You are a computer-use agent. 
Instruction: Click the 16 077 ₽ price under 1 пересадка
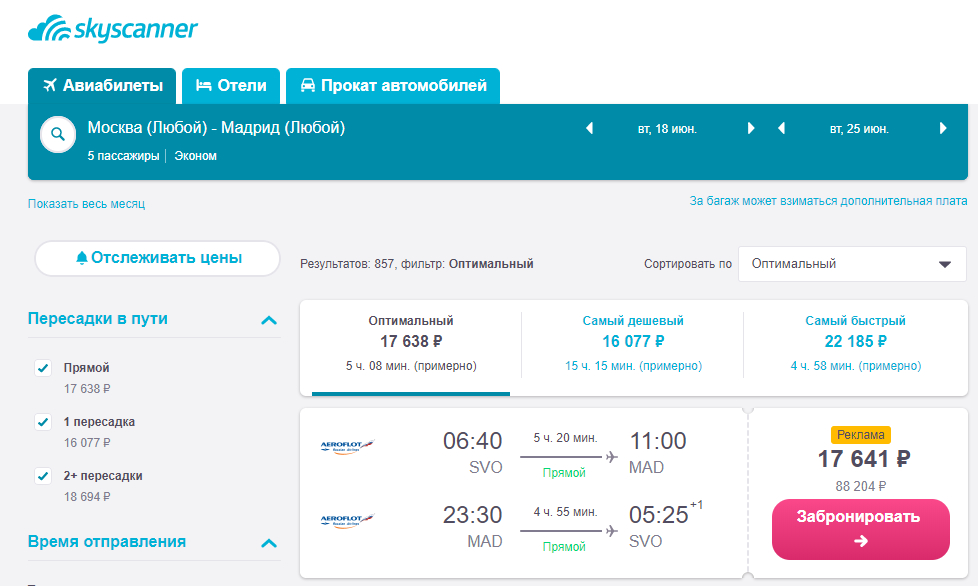point(87,443)
